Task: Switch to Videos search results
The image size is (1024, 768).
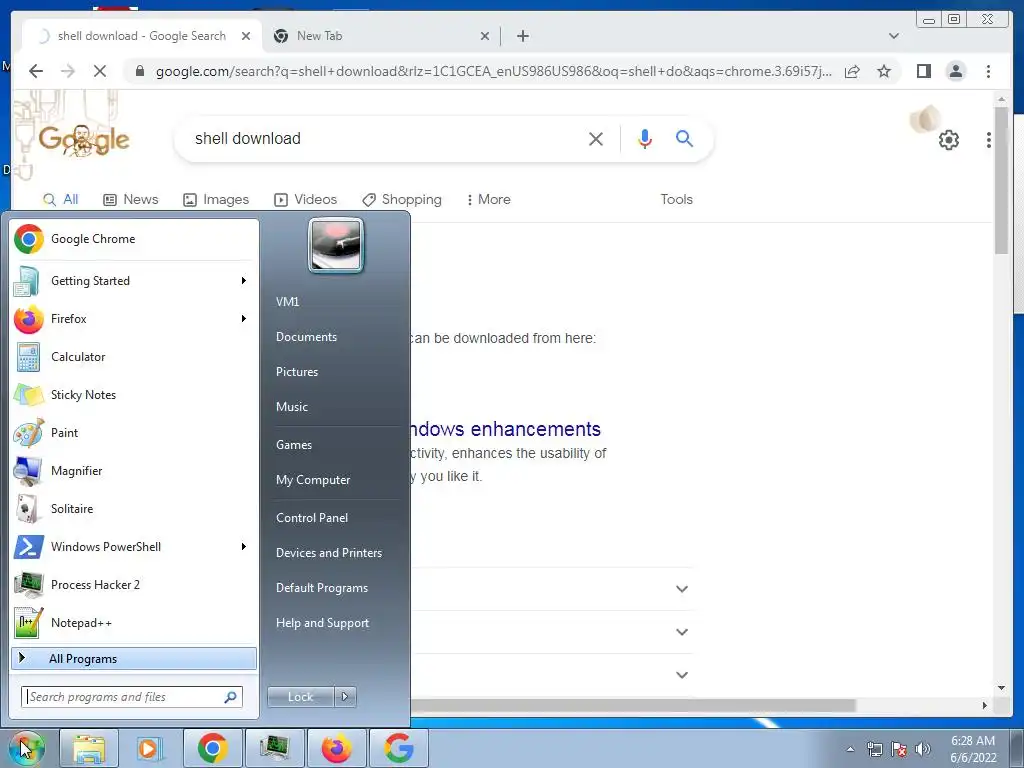Action: coord(306,199)
